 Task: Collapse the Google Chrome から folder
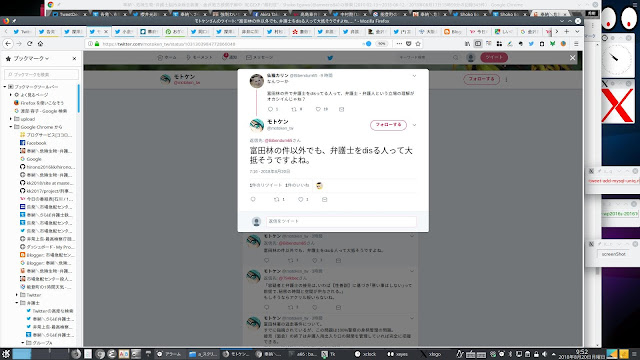coord(11,127)
